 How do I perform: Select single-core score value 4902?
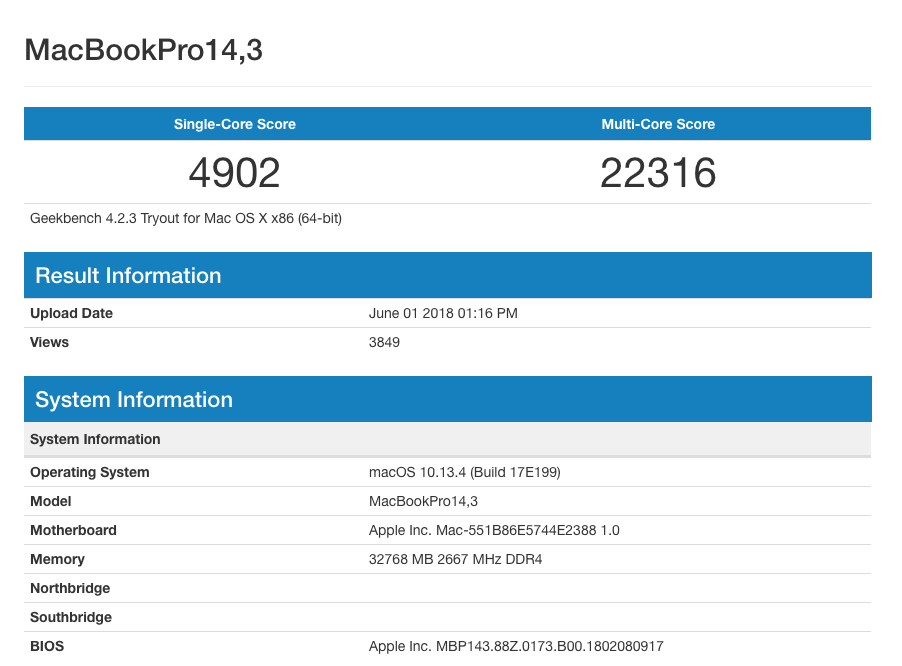(x=235, y=173)
